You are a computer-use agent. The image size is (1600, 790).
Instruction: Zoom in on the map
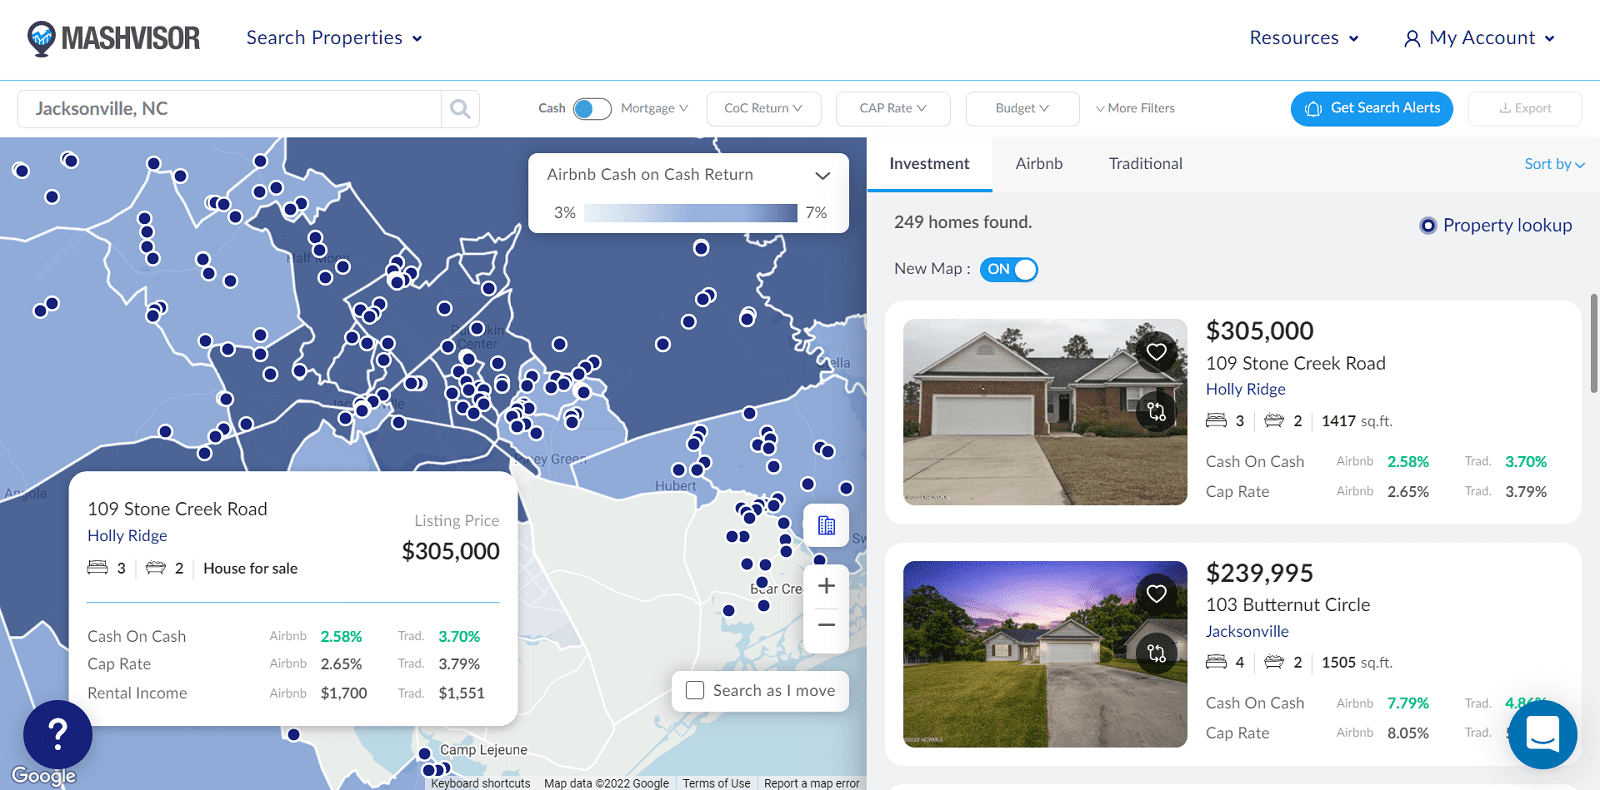point(826,587)
